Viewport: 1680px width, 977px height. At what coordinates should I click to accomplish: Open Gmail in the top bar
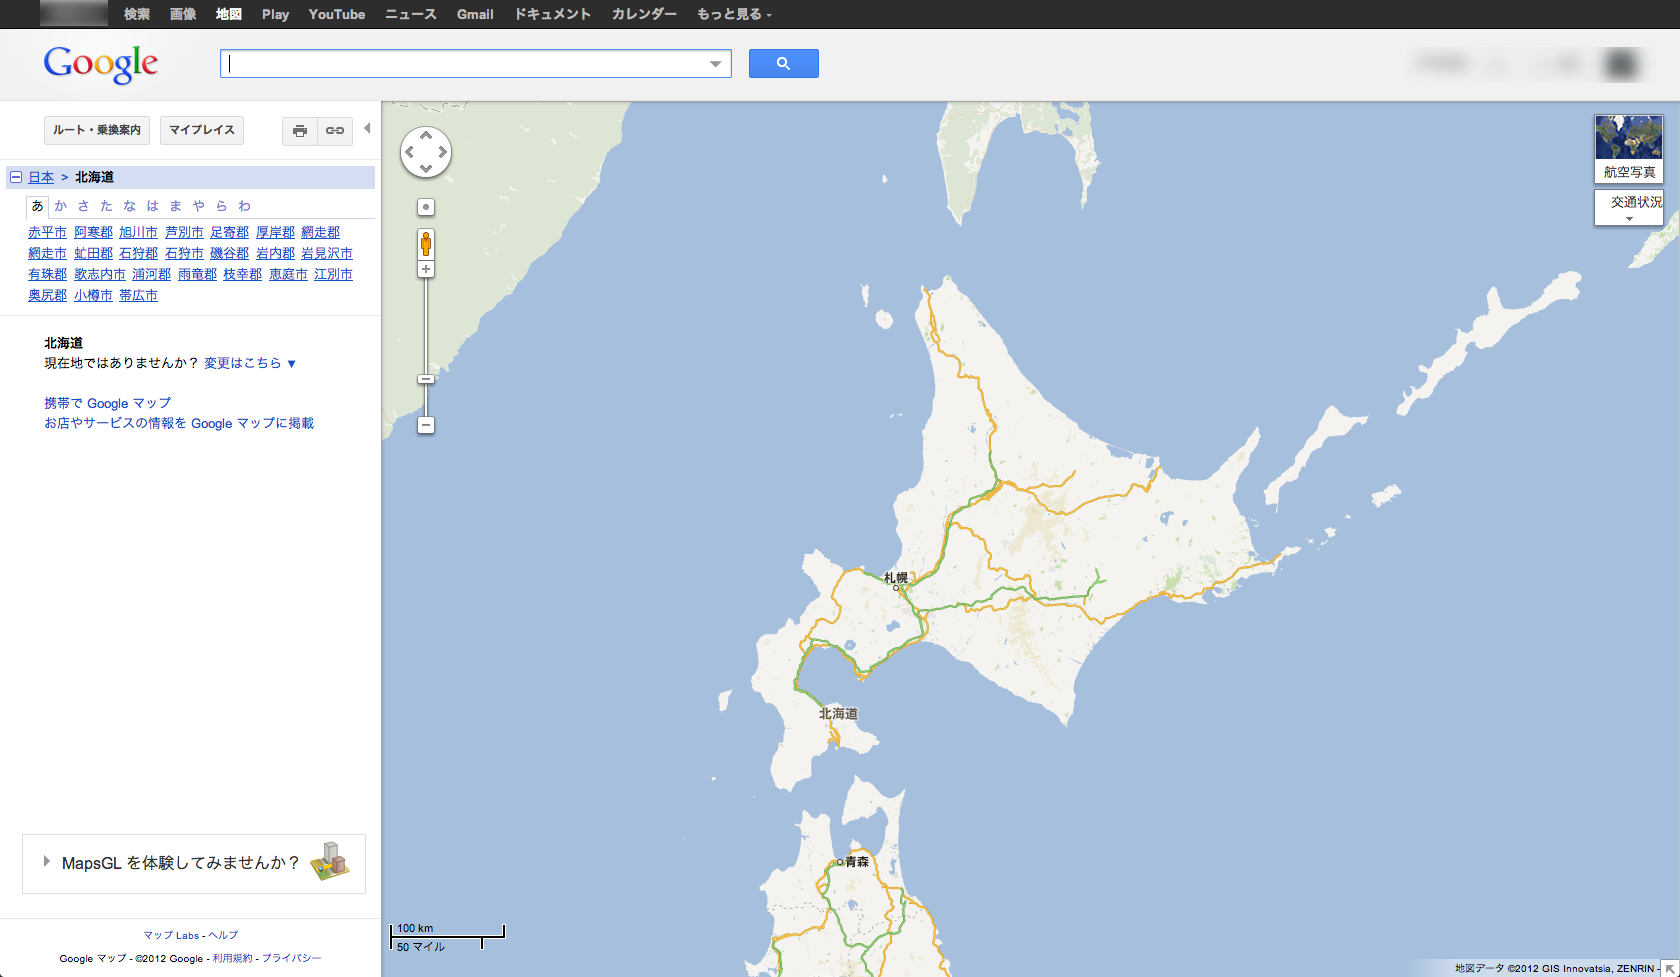(x=475, y=14)
